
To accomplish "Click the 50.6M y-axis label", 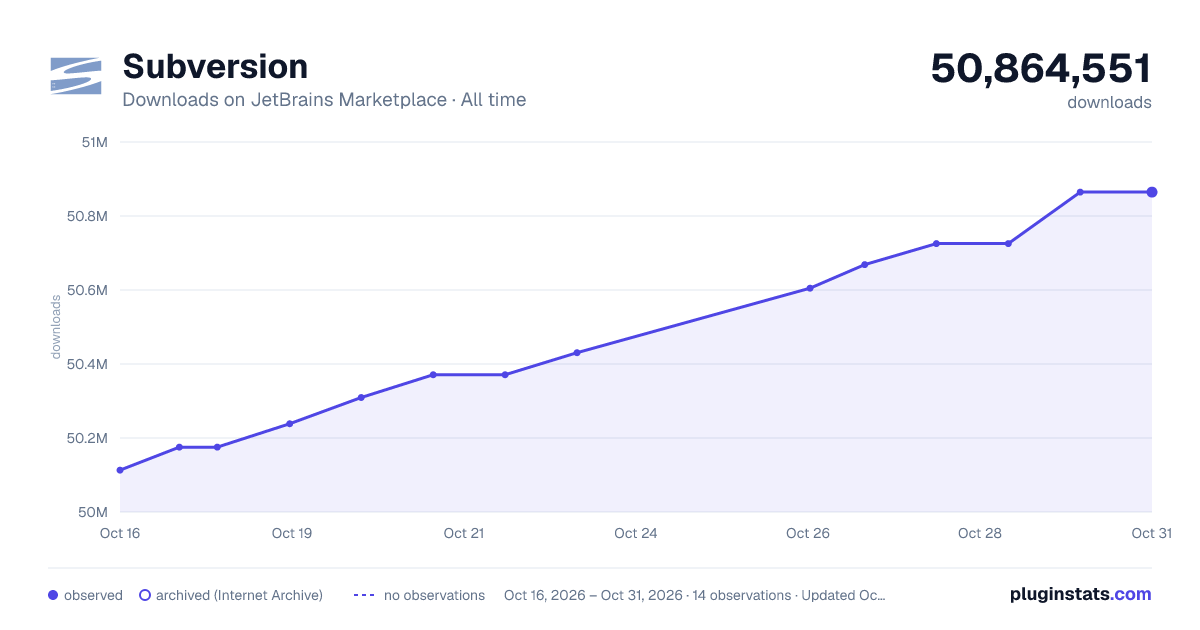I will [88, 290].
